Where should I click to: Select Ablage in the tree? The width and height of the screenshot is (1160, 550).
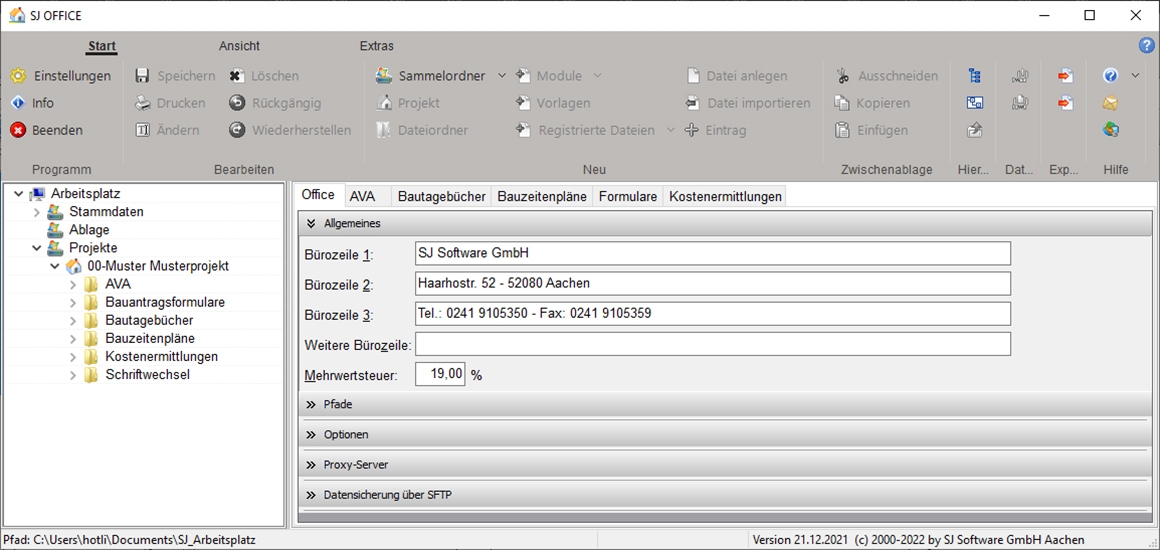[x=89, y=229]
